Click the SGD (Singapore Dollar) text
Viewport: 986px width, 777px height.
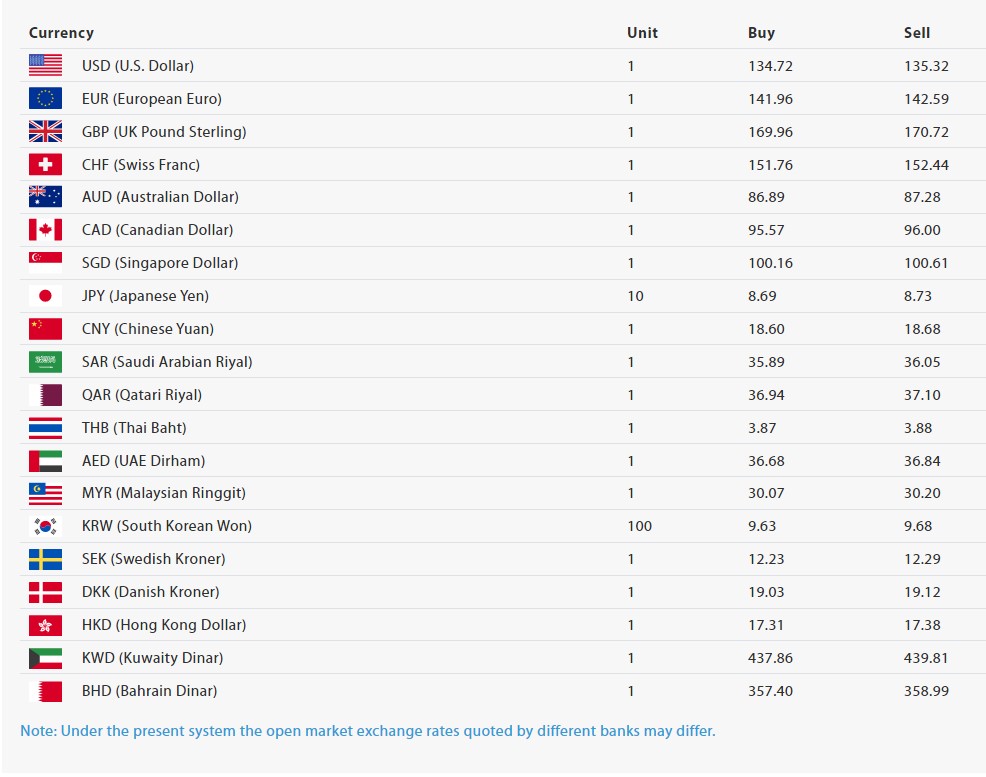pos(160,263)
